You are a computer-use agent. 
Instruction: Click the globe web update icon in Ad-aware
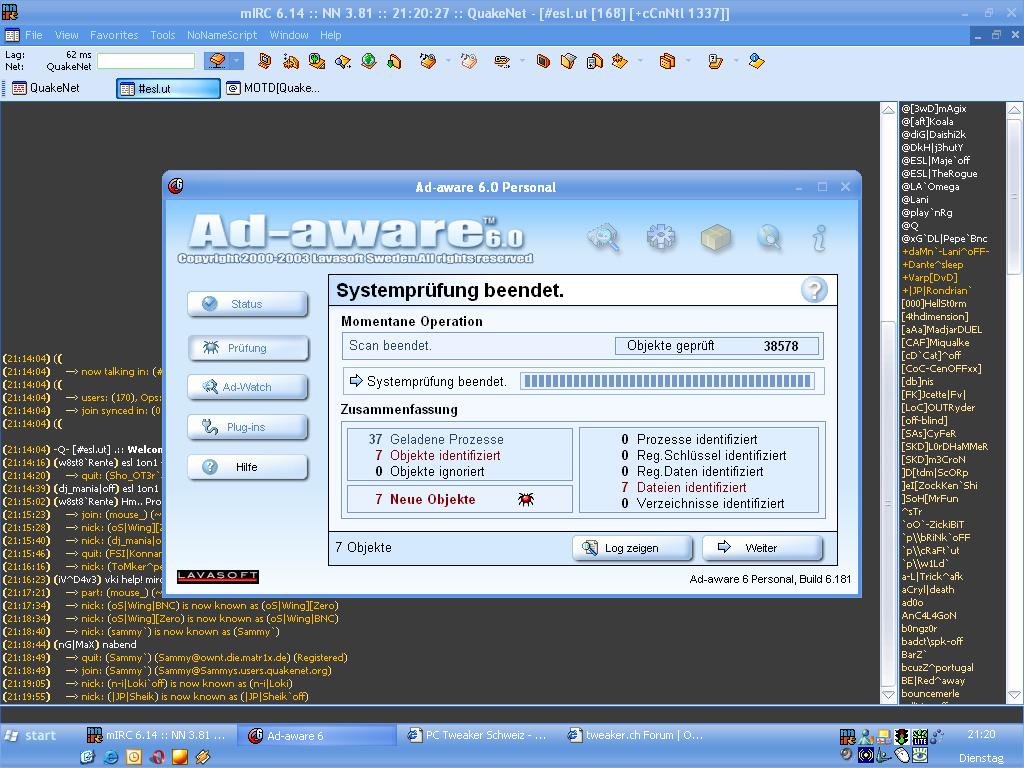click(x=768, y=238)
